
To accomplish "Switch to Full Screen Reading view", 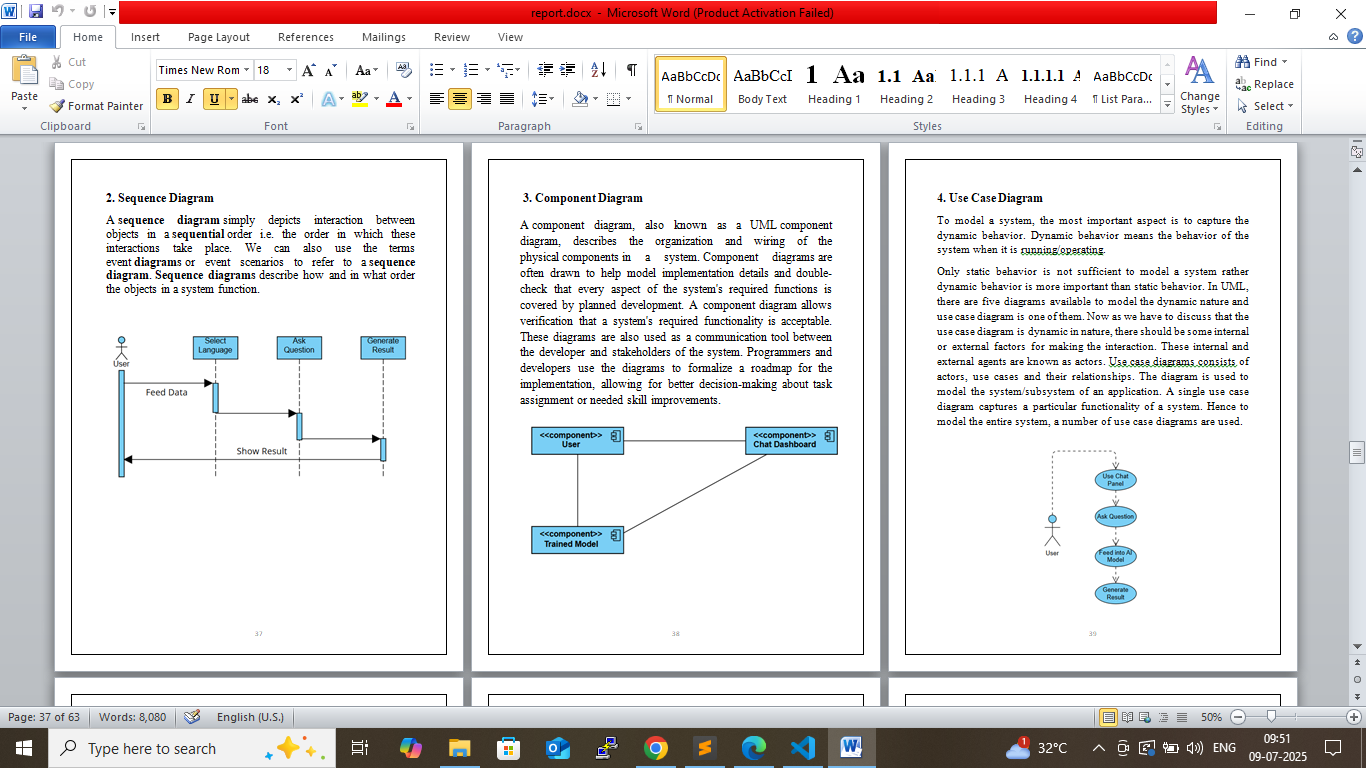I will 1125,717.
